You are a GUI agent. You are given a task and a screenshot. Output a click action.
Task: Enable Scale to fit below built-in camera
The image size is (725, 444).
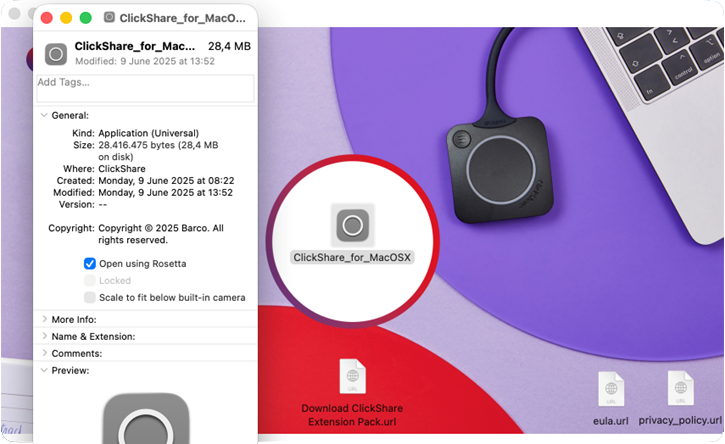[90, 297]
